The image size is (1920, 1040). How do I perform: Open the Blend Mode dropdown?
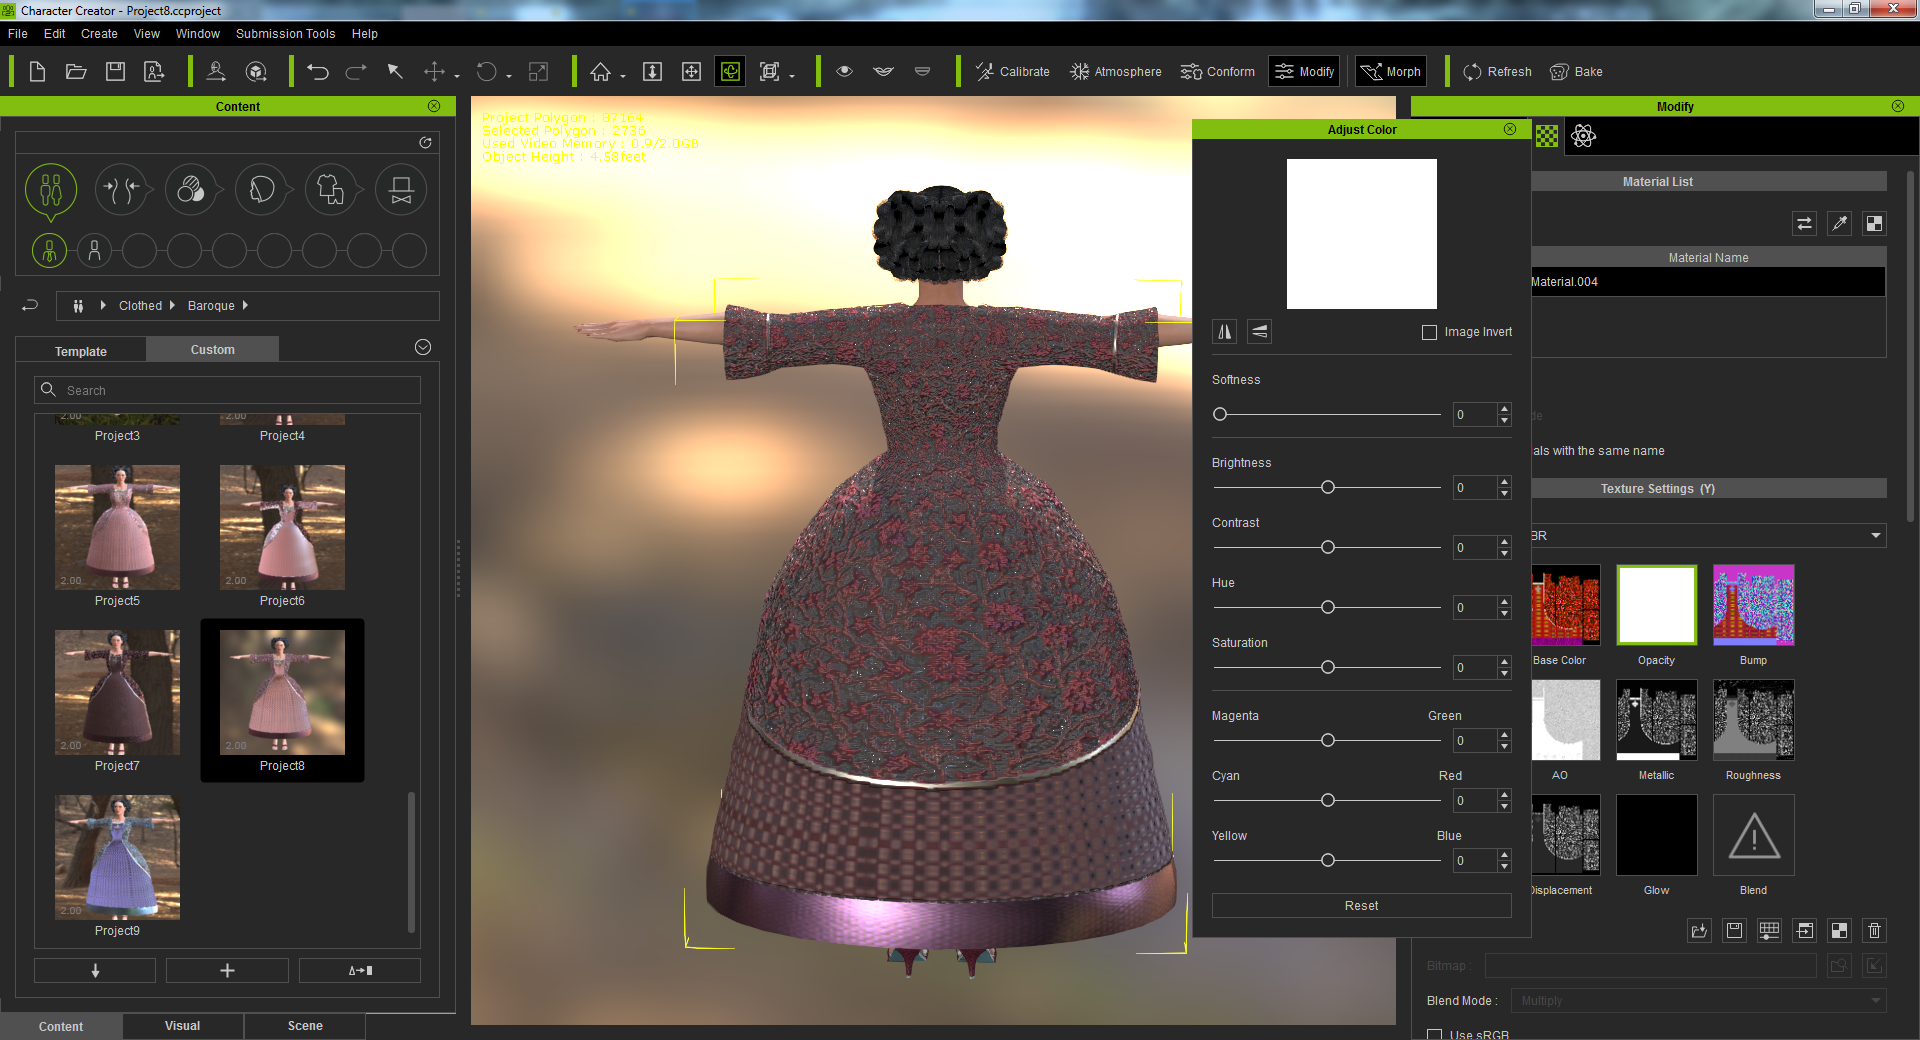coord(1700,1001)
